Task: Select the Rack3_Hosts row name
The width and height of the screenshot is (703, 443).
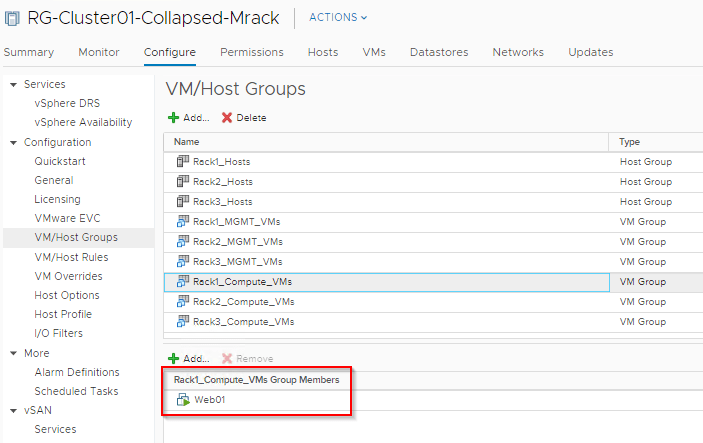Action: (x=223, y=202)
